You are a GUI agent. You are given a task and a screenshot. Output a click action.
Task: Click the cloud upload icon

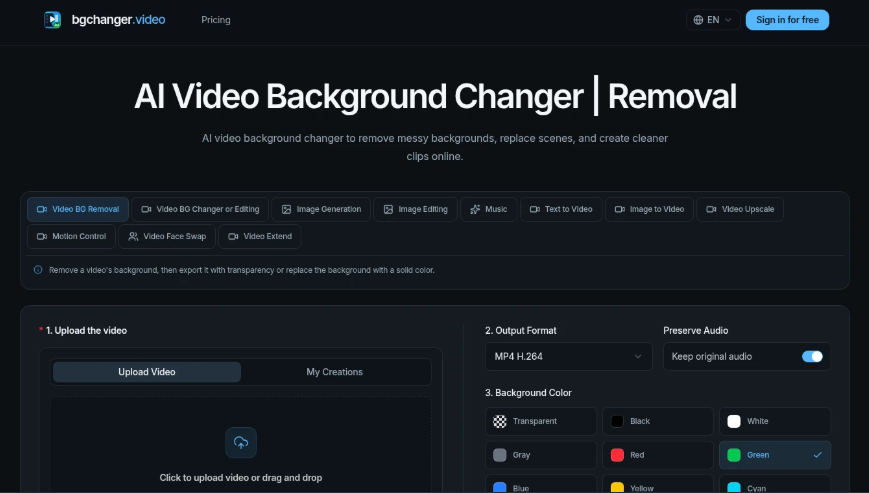click(241, 443)
